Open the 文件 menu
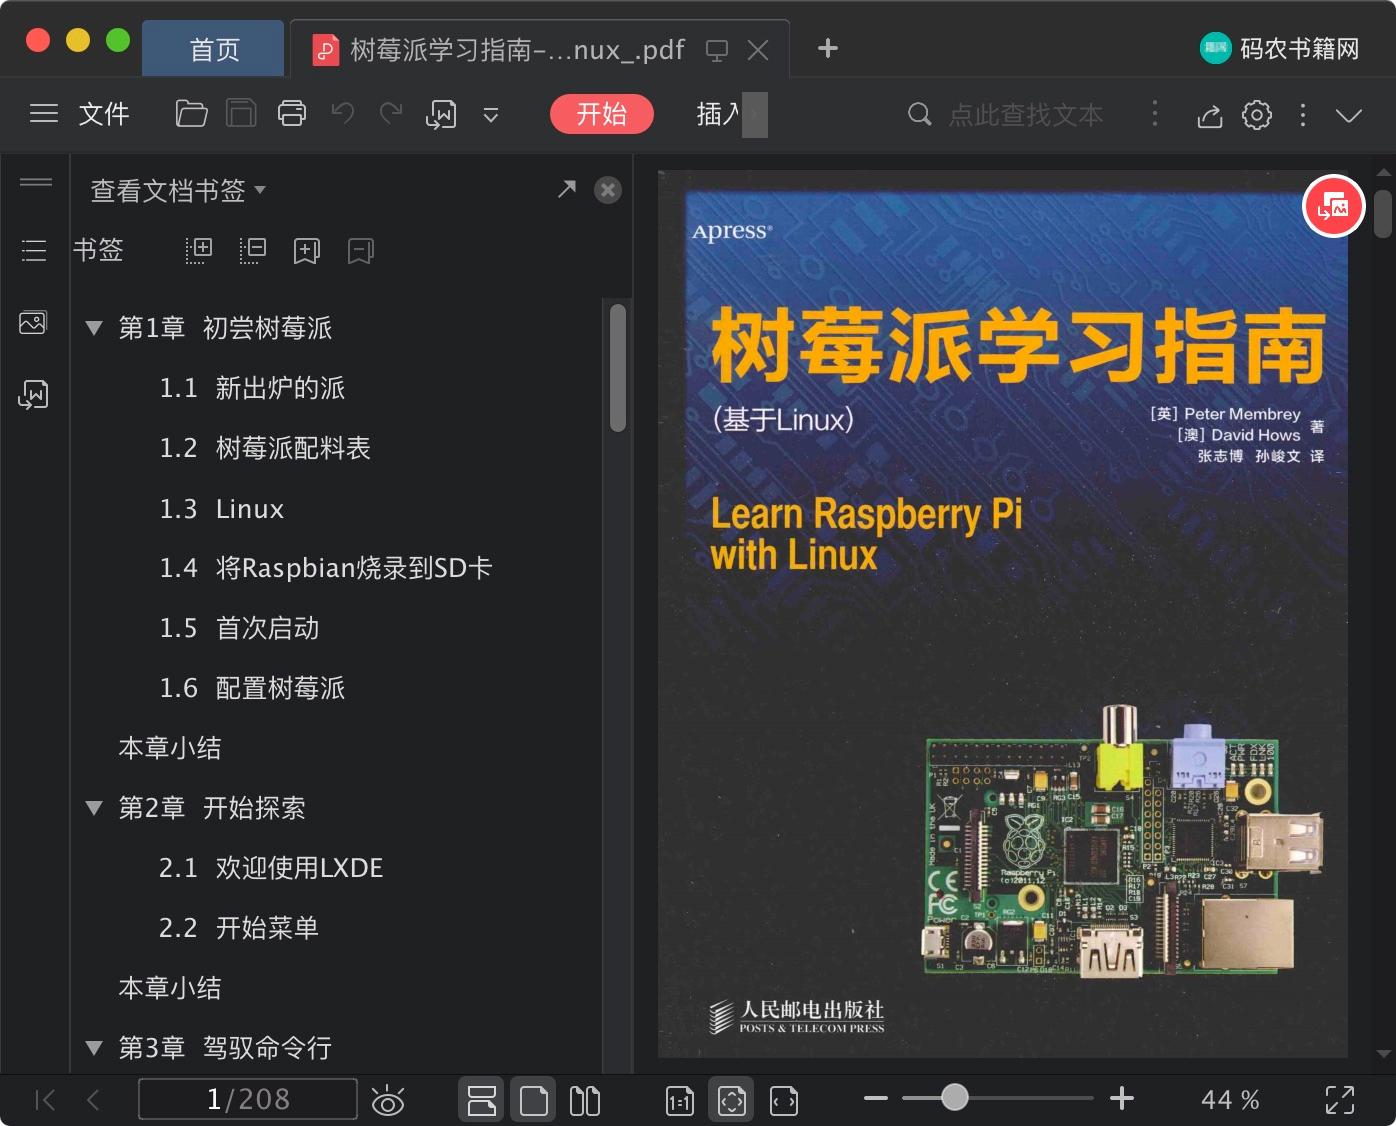Image resolution: width=1396 pixels, height=1126 pixels. [x=104, y=114]
